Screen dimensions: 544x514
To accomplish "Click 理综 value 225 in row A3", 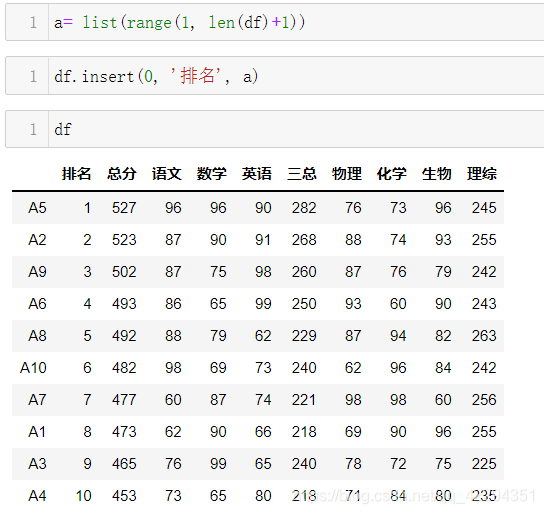I will tap(484, 464).
